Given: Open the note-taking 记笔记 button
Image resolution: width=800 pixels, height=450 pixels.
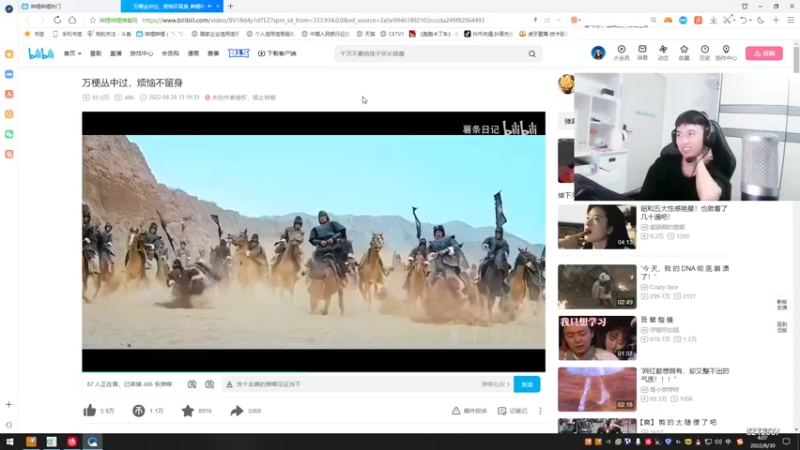Looking at the screenshot, I should click(x=512, y=411).
